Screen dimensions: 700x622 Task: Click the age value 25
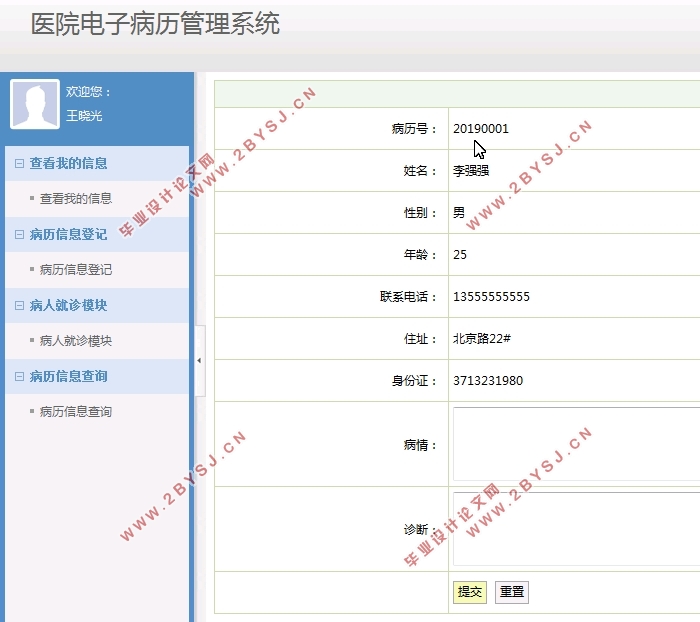[x=460, y=255]
